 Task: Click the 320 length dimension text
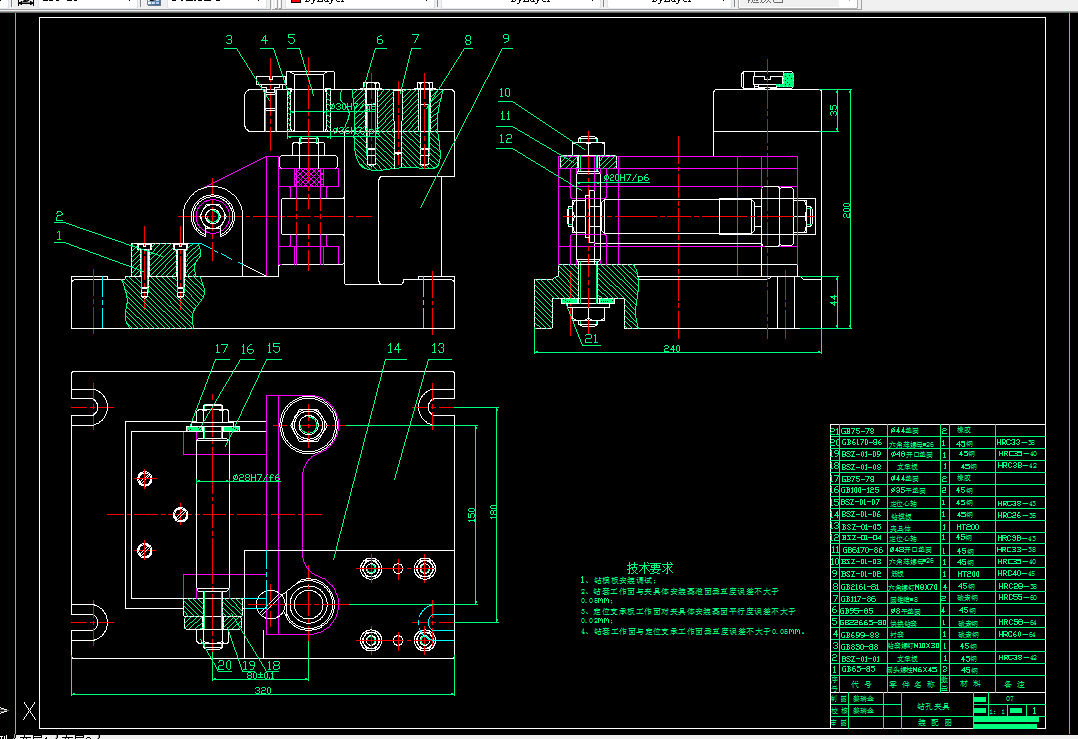(263, 690)
